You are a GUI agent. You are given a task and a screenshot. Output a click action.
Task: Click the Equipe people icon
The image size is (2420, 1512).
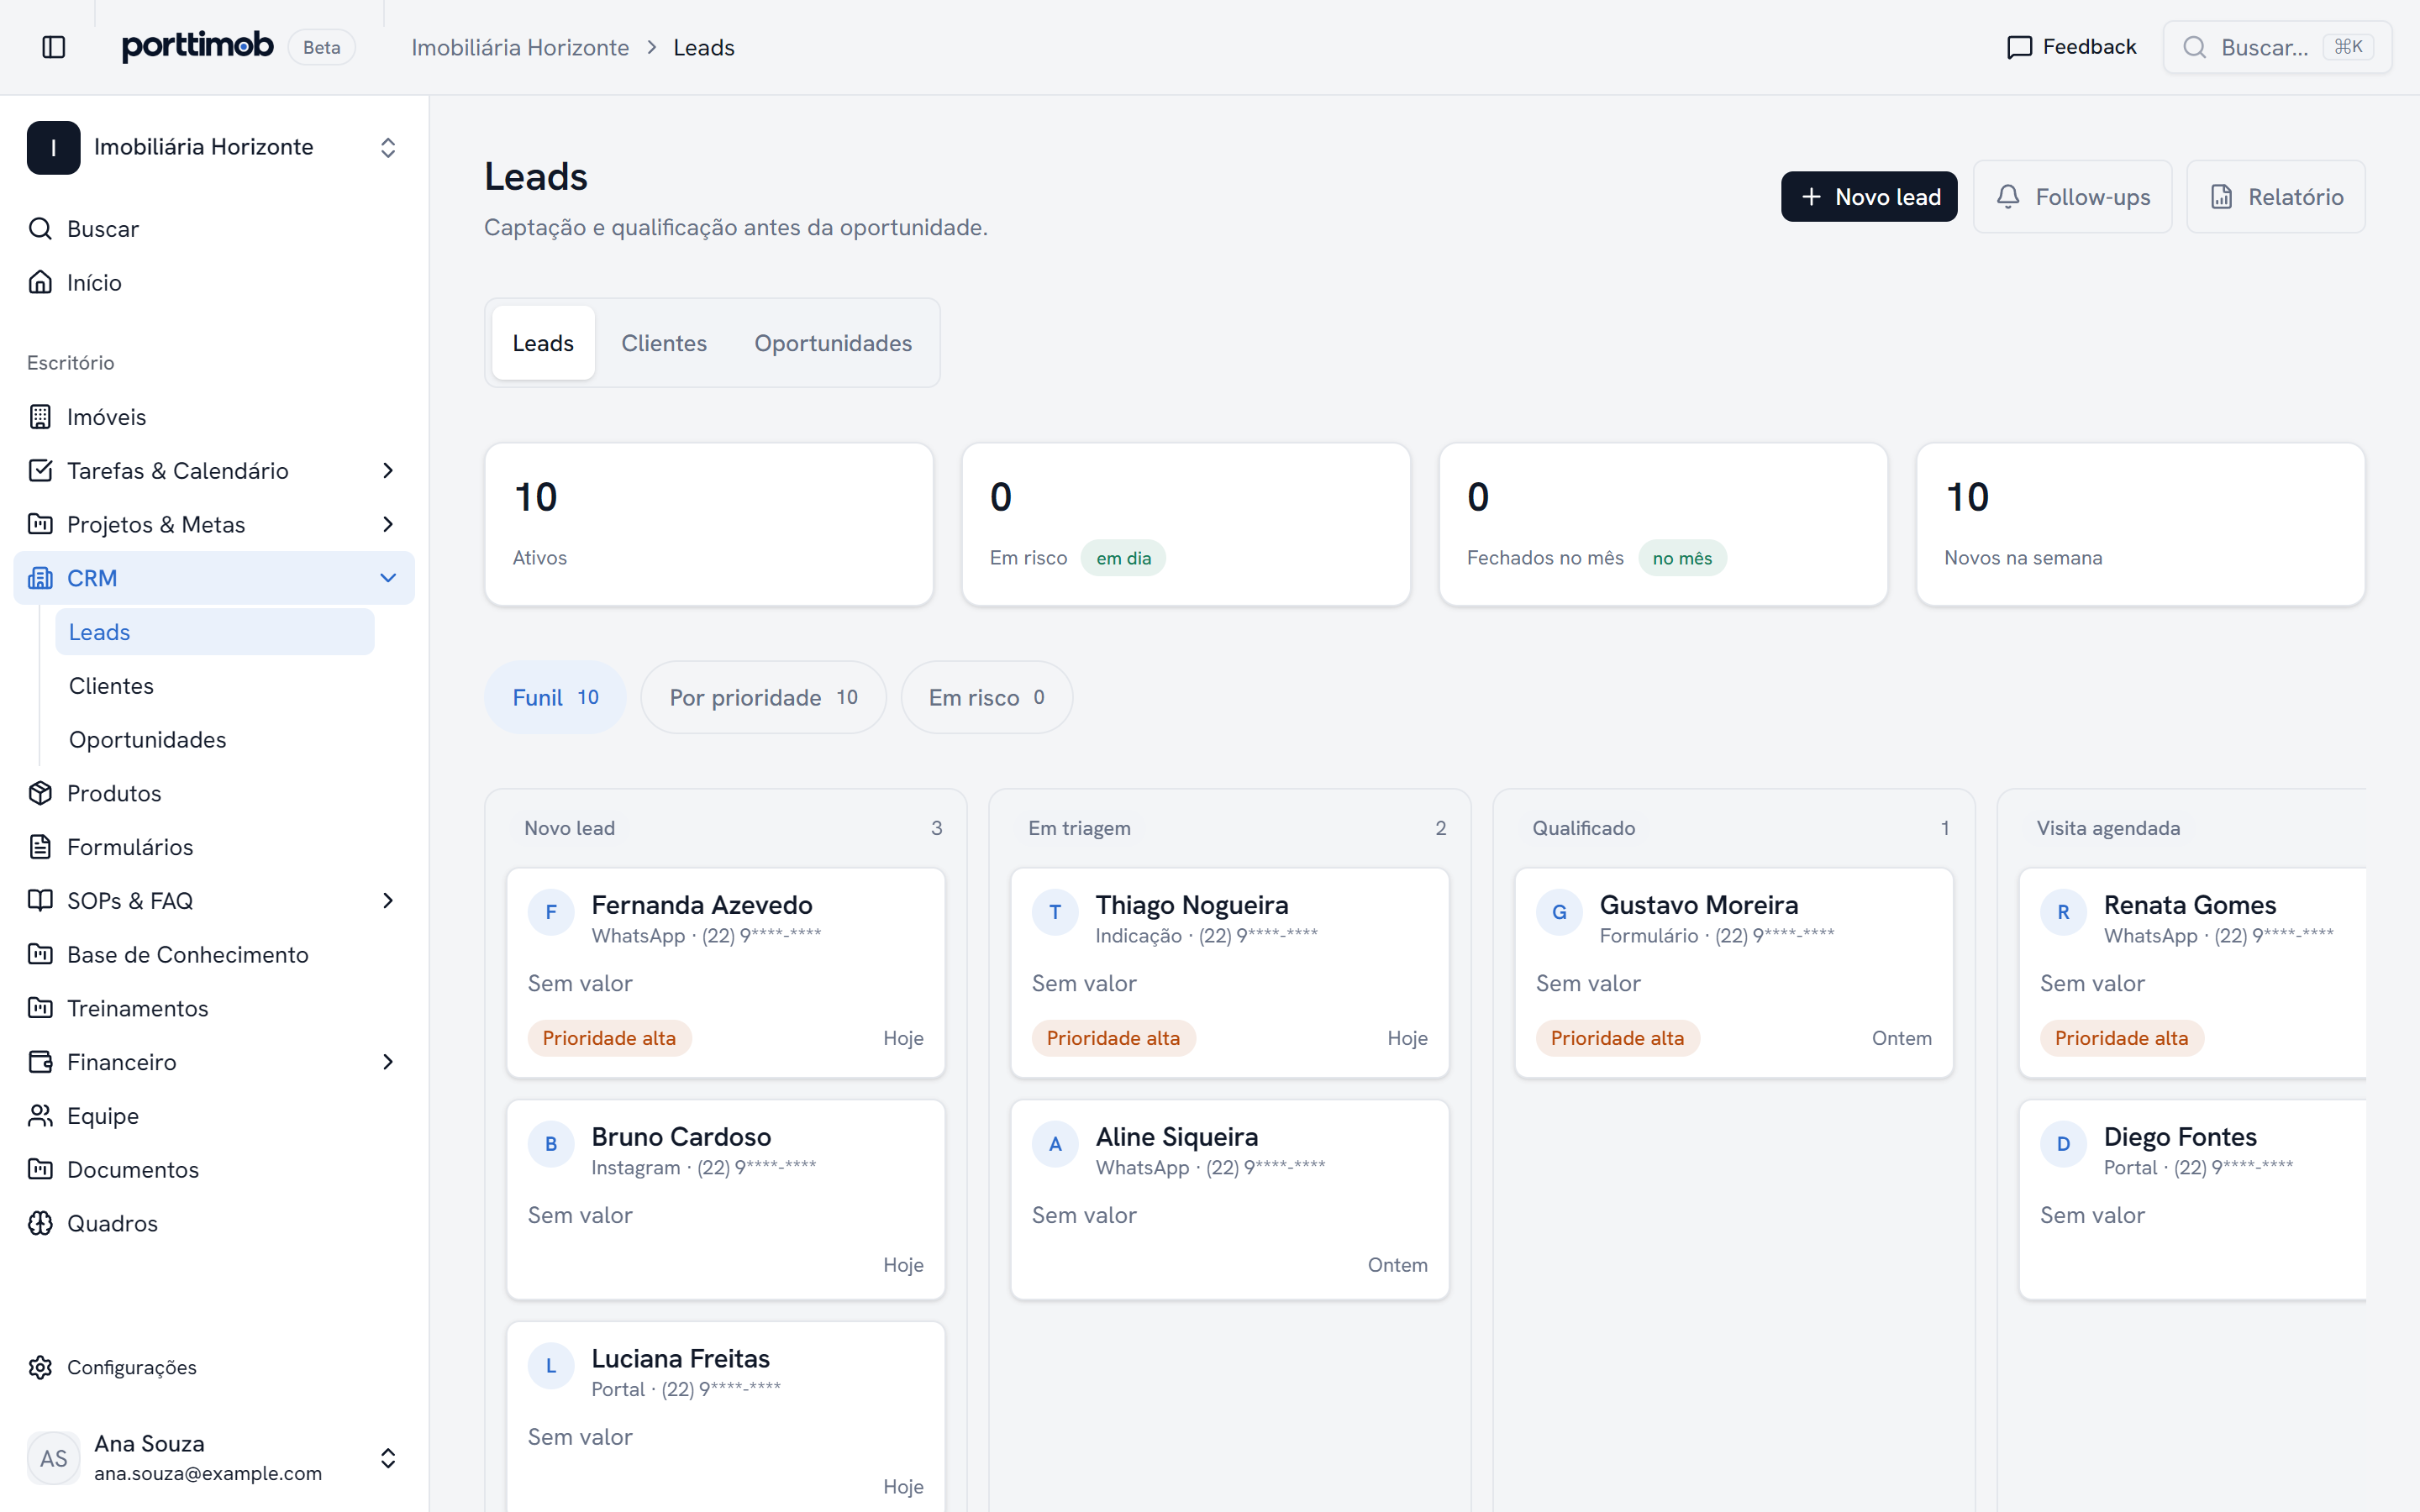pos(40,1116)
